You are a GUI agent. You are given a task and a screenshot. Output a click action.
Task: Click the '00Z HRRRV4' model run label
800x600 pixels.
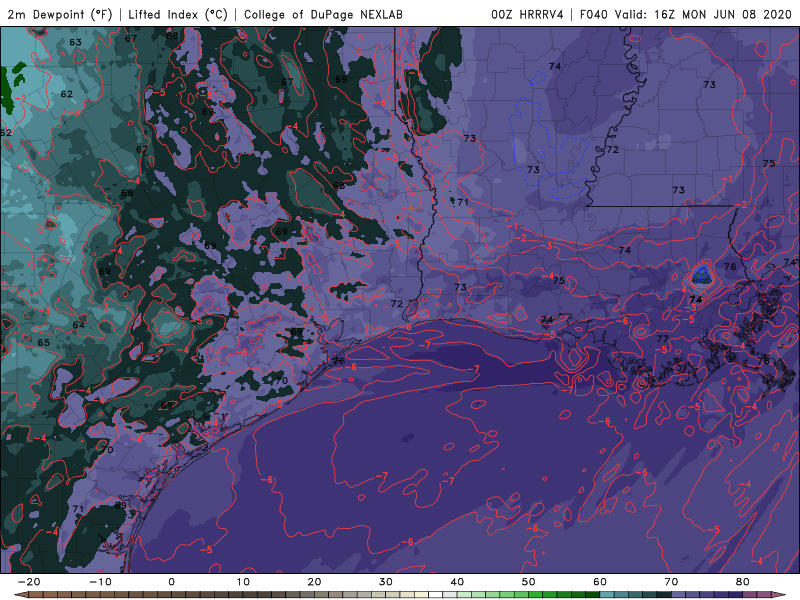(x=527, y=14)
